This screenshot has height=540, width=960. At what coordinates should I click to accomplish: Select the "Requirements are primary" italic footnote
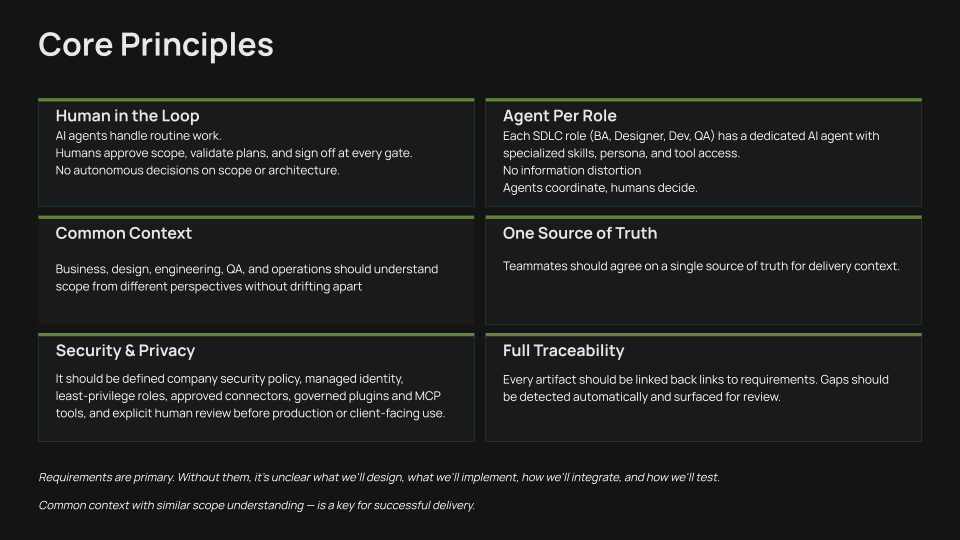pyautogui.click(x=378, y=477)
